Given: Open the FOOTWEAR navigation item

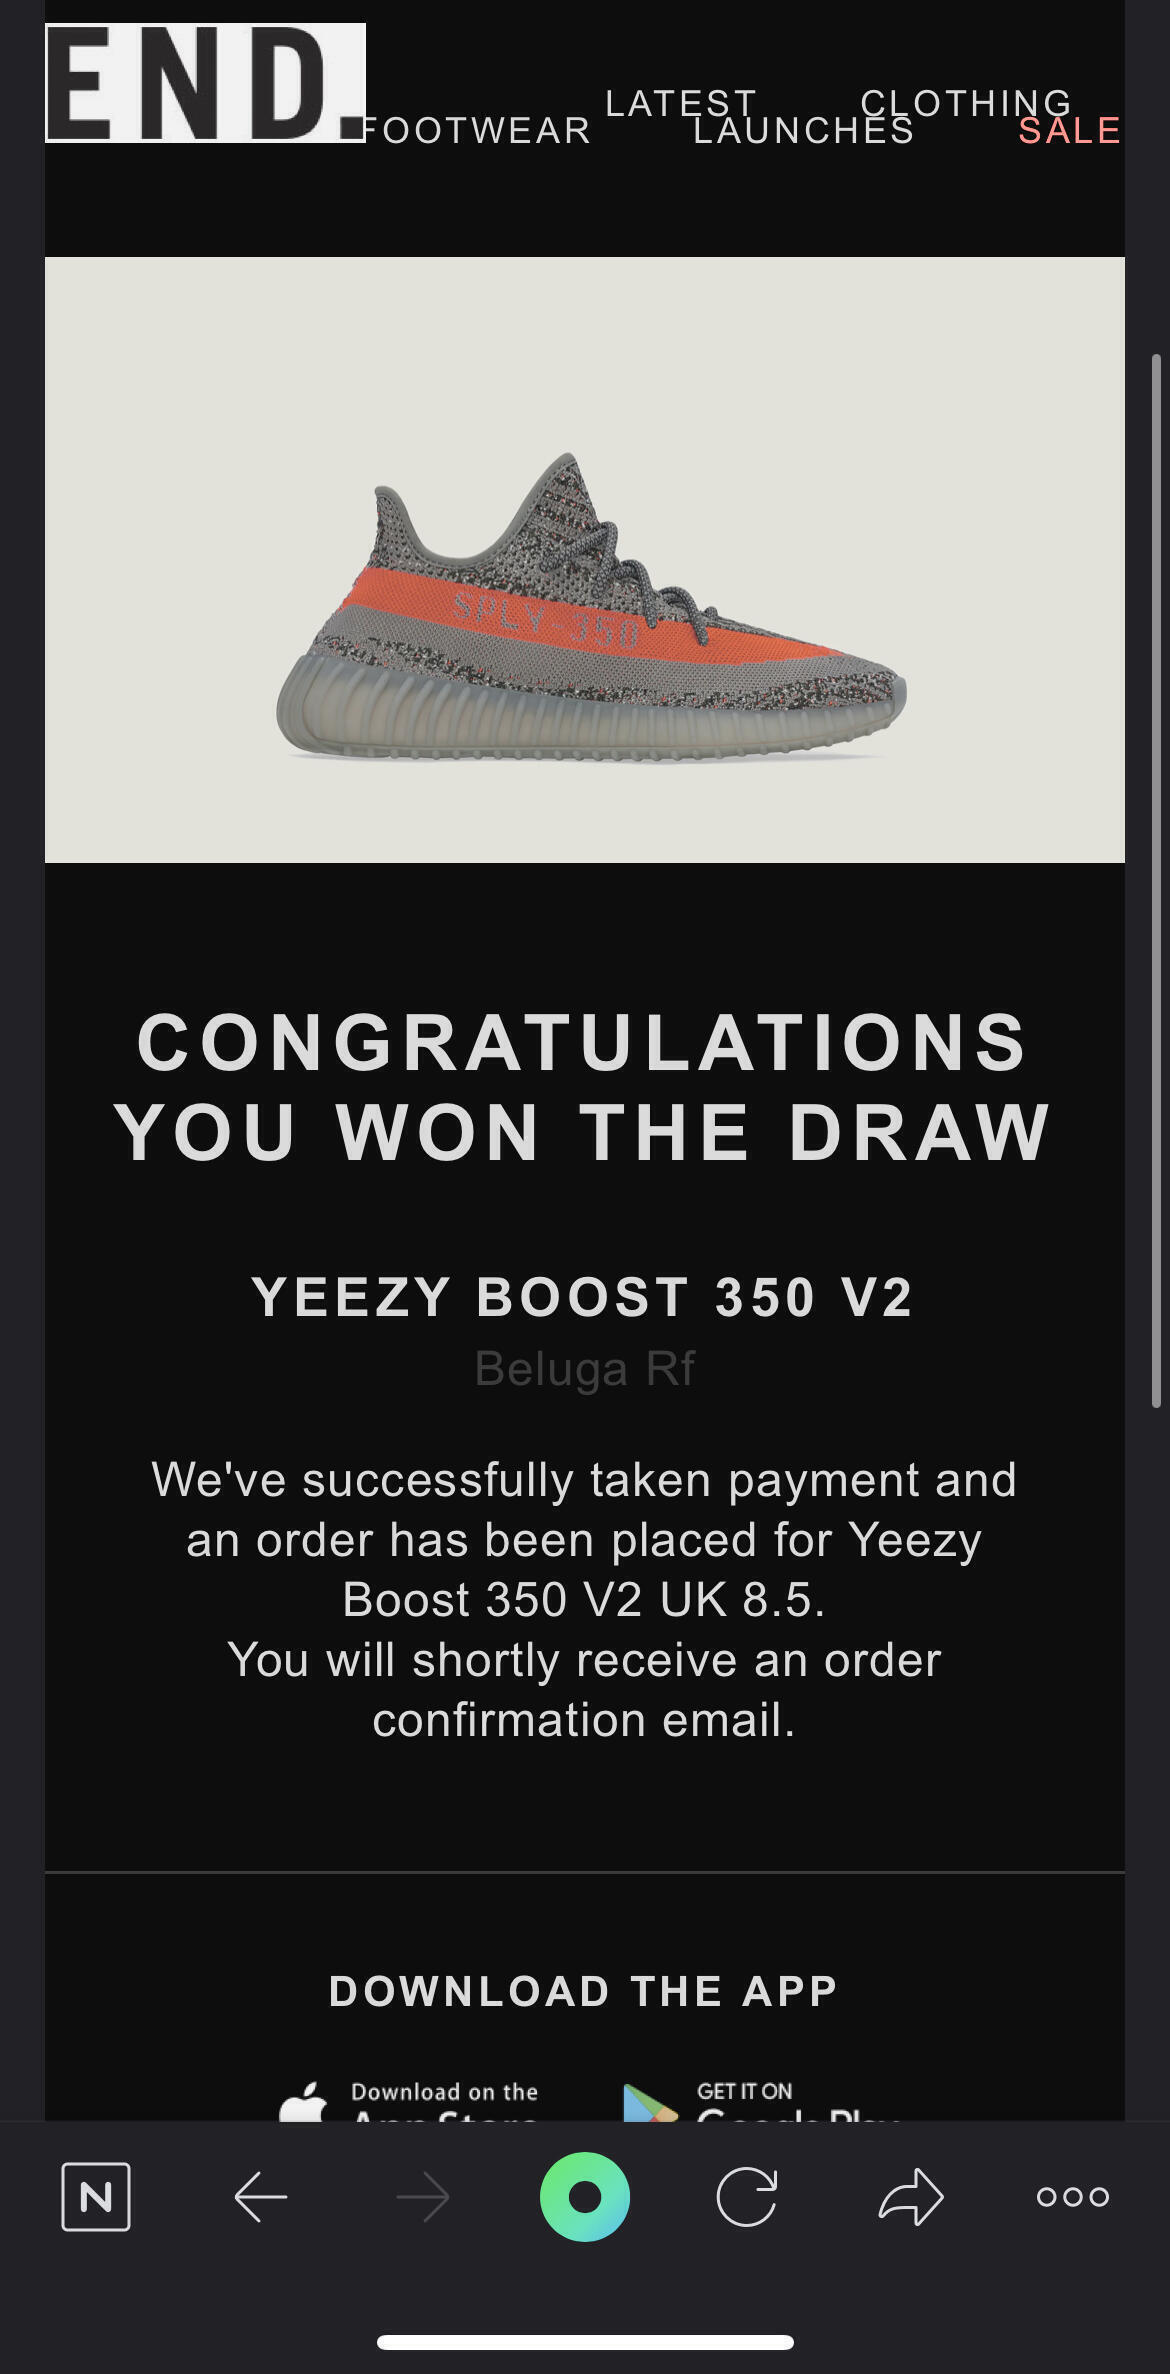Looking at the screenshot, I should click(476, 131).
